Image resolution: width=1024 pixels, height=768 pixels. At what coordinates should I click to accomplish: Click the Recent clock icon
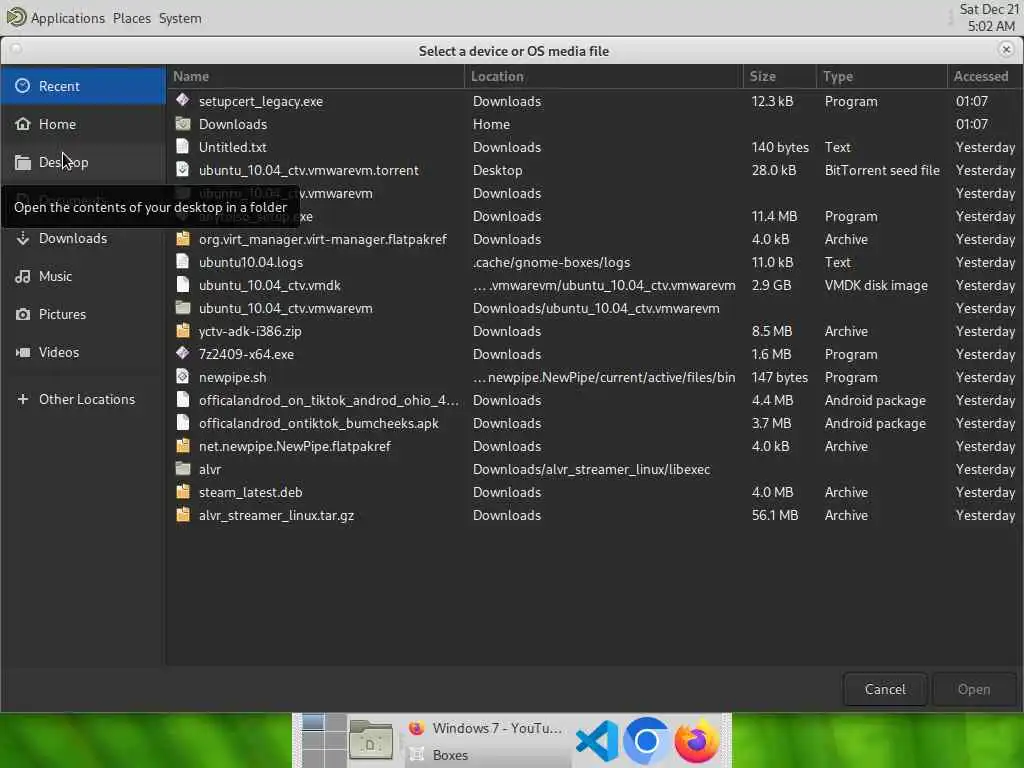pos(23,86)
